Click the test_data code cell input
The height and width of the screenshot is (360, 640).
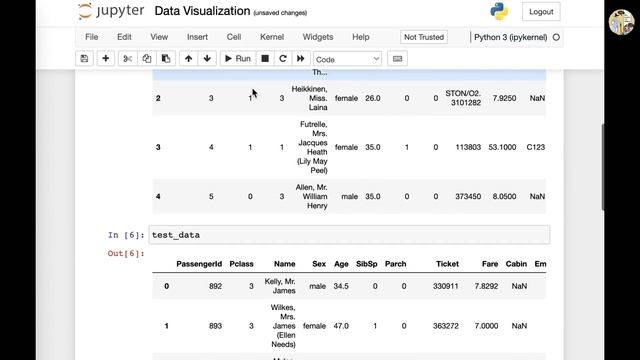coord(349,235)
